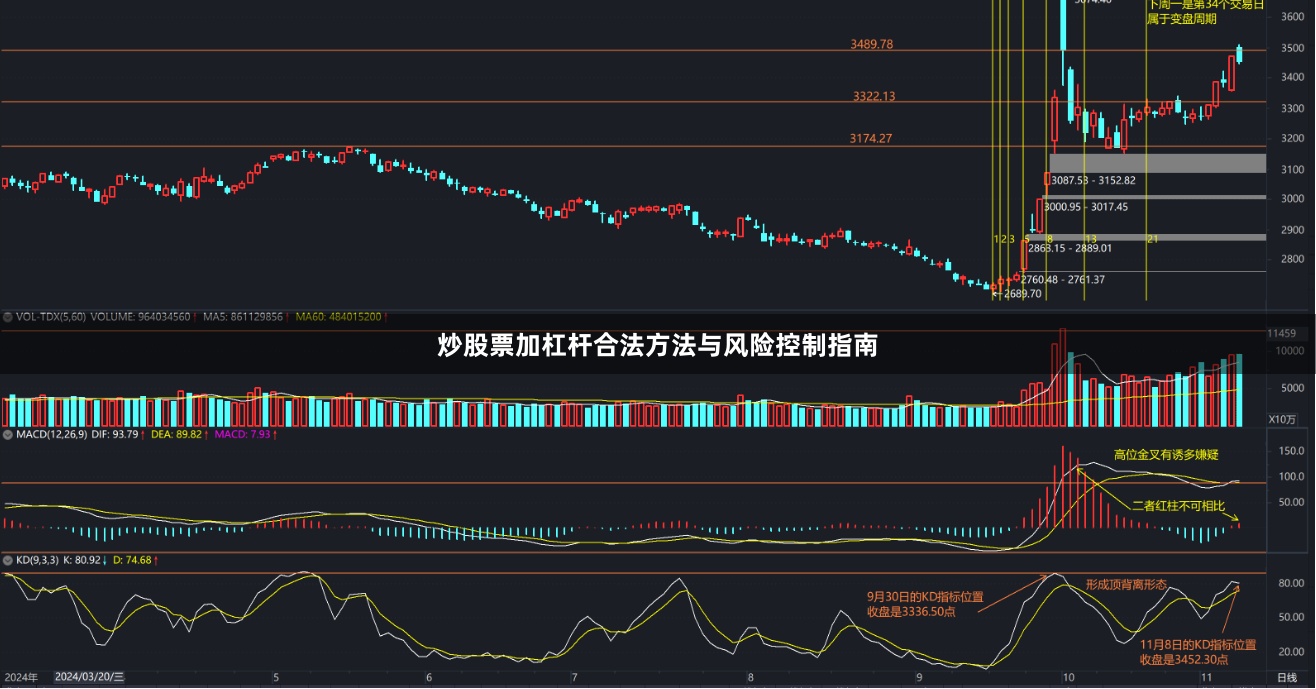Screen dimensions: 1316x689
Task: Click the X10万 volume unit label
Action: coord(1281,419)
